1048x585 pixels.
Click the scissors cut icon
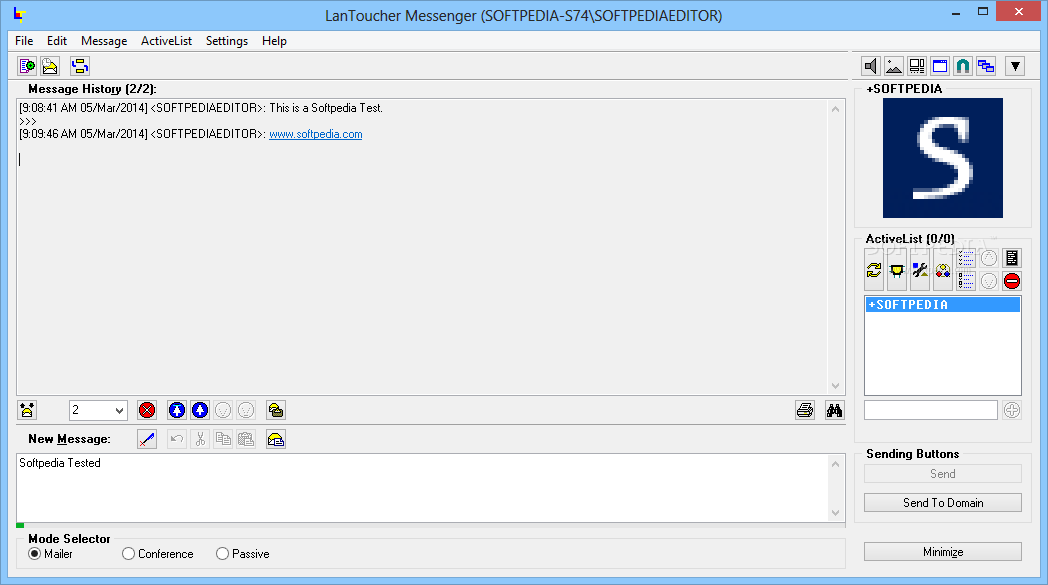point(200,439)
